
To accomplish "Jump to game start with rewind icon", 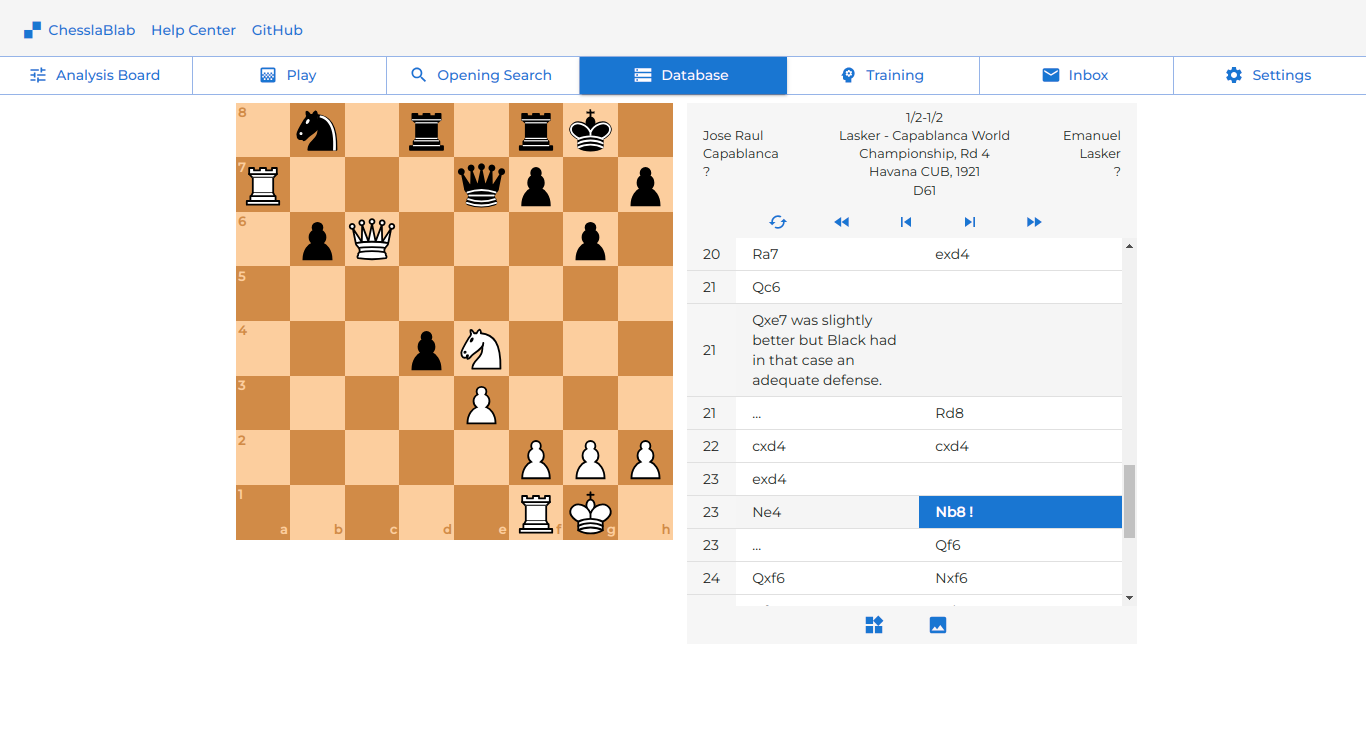I will (x=841, y=222).
